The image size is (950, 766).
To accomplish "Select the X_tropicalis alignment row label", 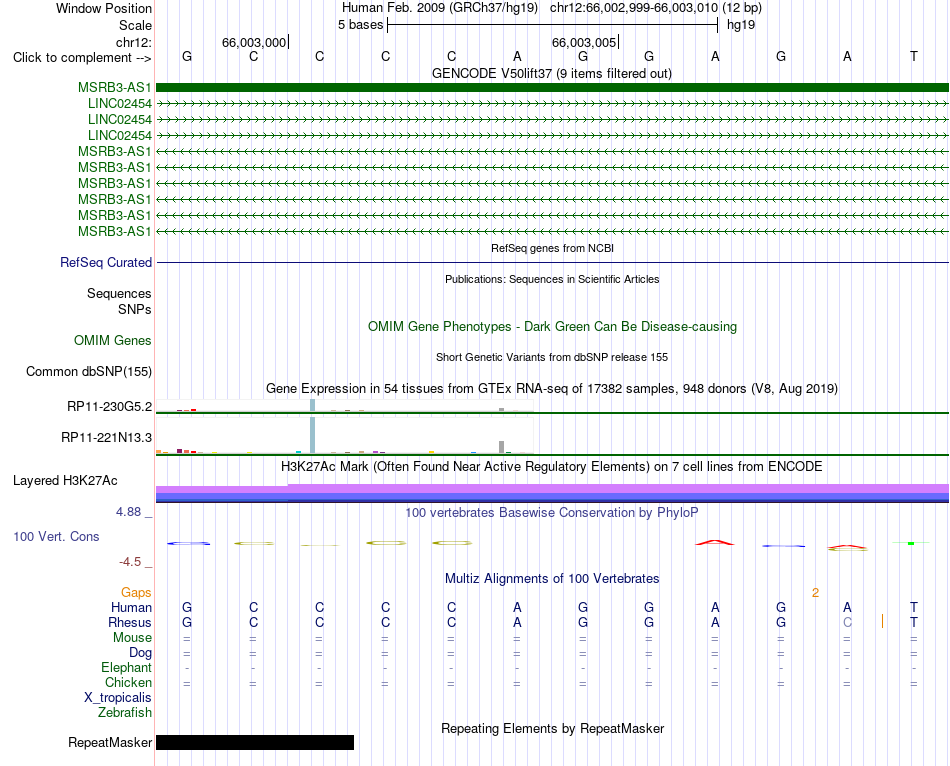I will (118, 698).
